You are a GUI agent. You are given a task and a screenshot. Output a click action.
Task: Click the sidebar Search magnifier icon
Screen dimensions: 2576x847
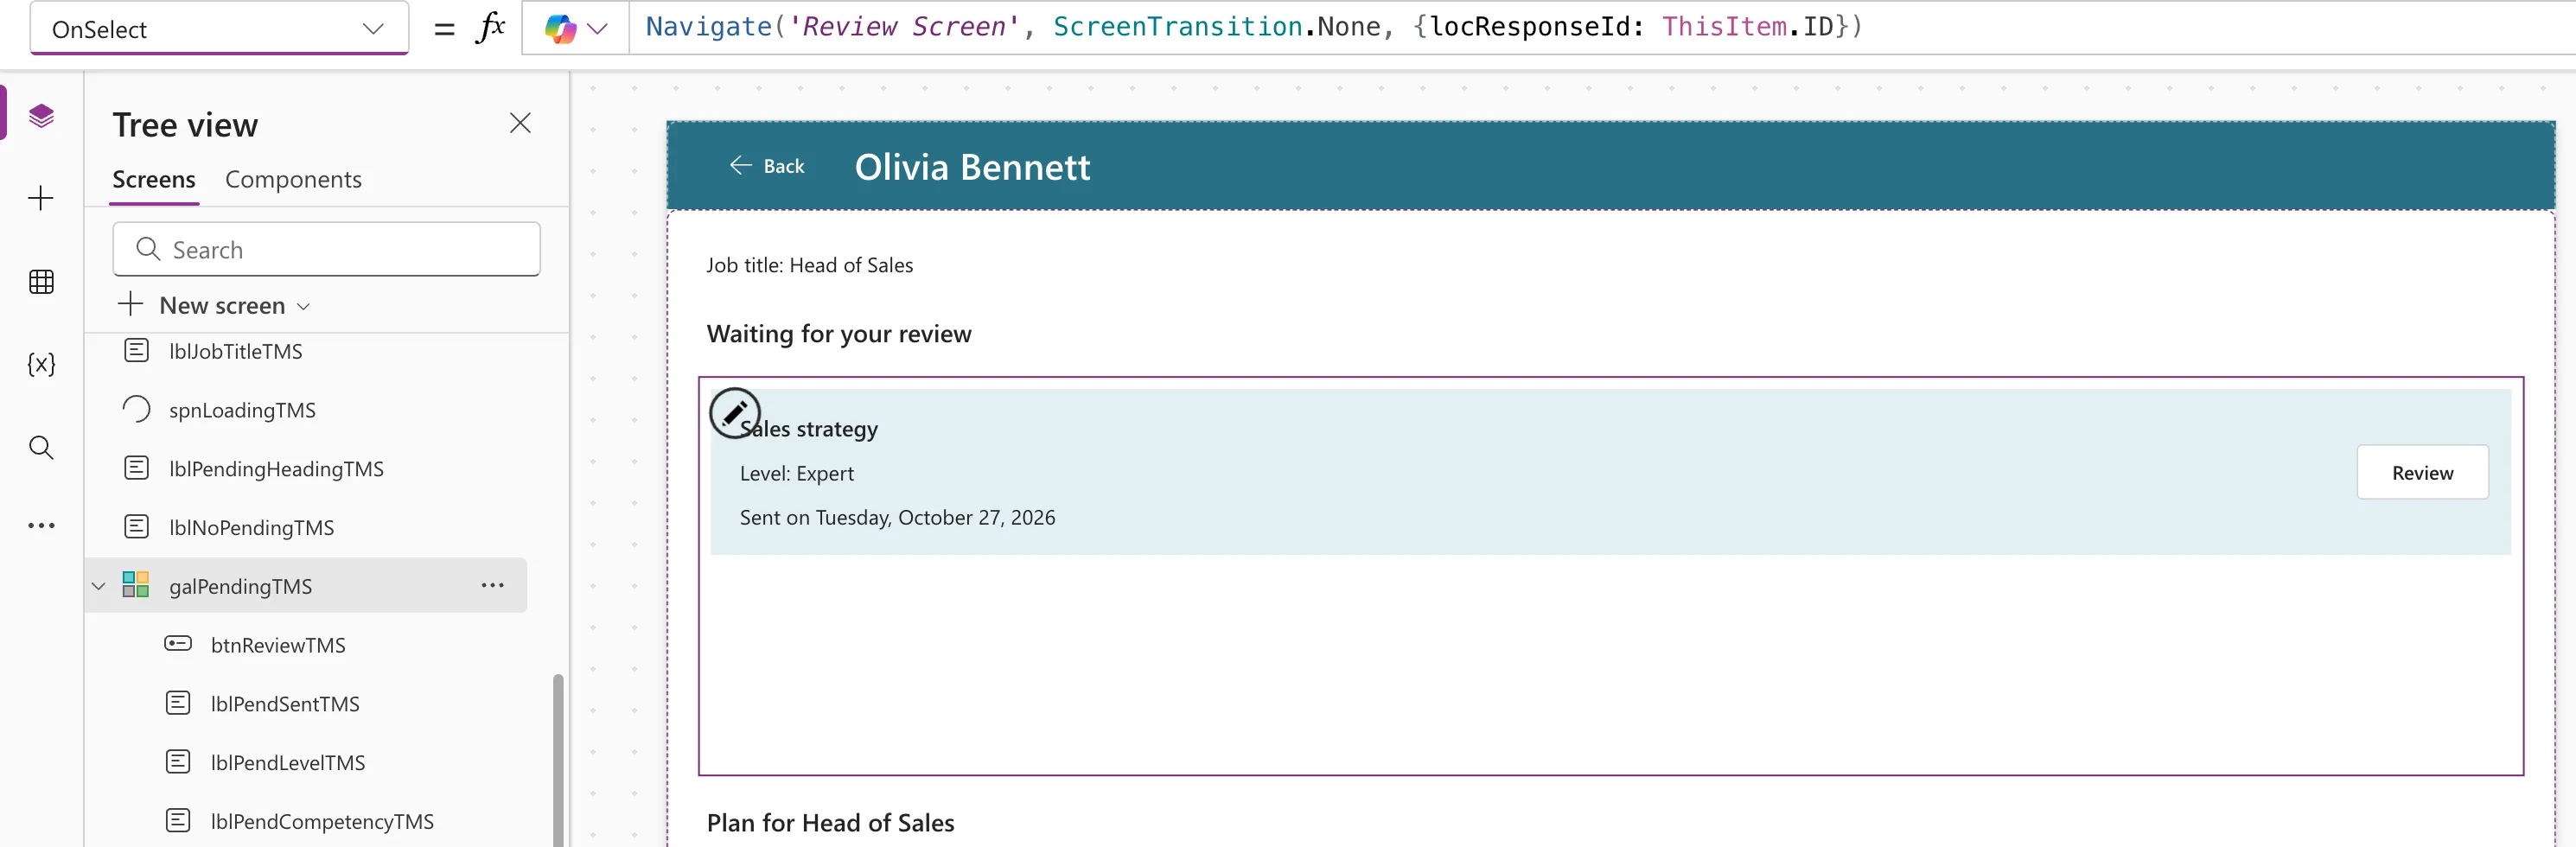[41, 447]
